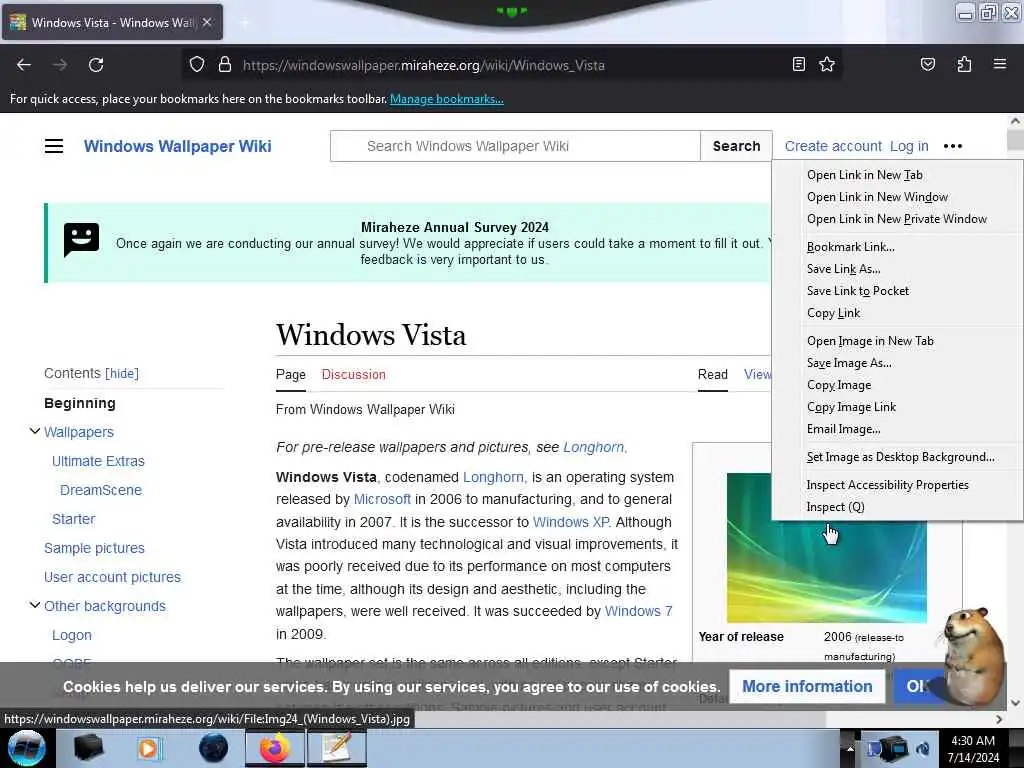
Task: Follow the Windows 7 article link
Action: click(x=638, y=611)
